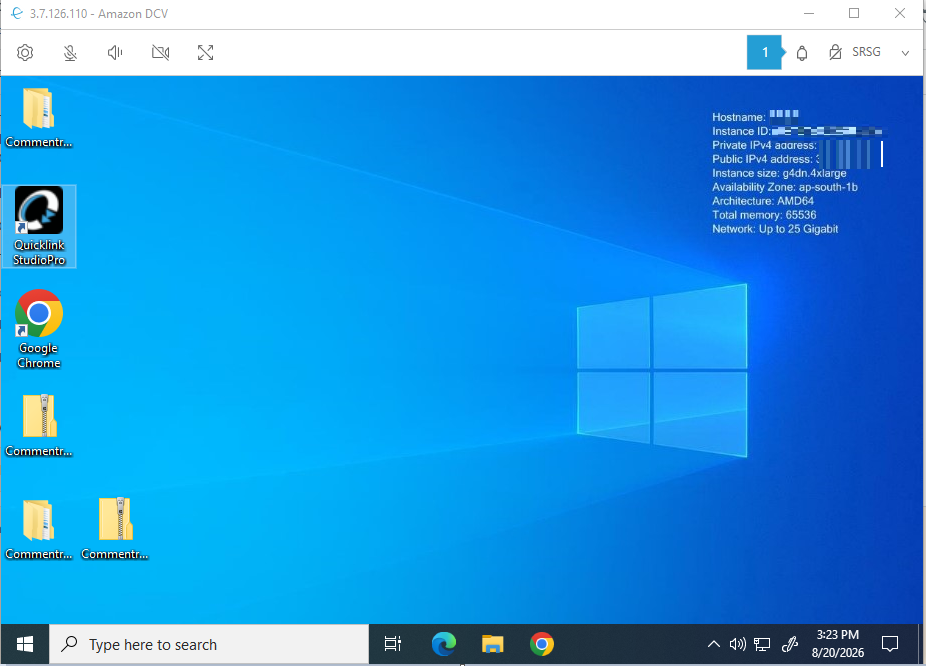This screenshot has width=926, height=666.
Task: Select the top Commentr... folder on desktop
Action: 39,117
